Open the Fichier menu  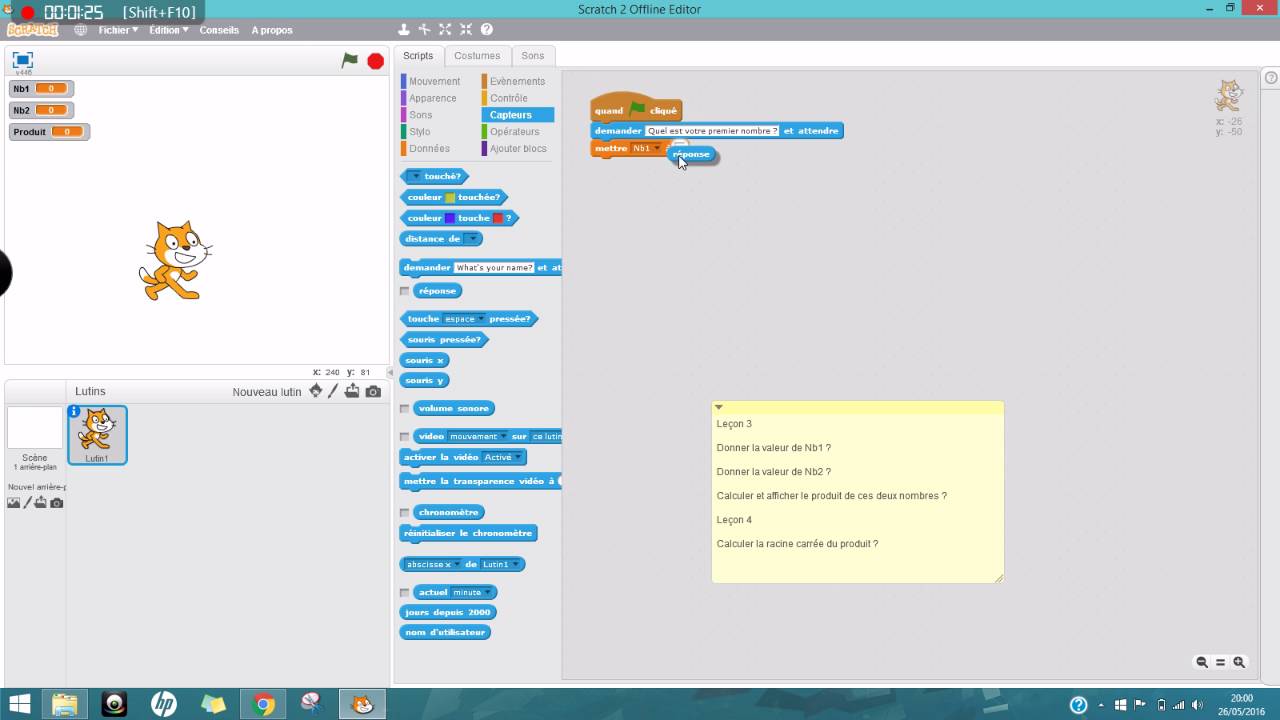pyautogui.click(x=118, y=30)
